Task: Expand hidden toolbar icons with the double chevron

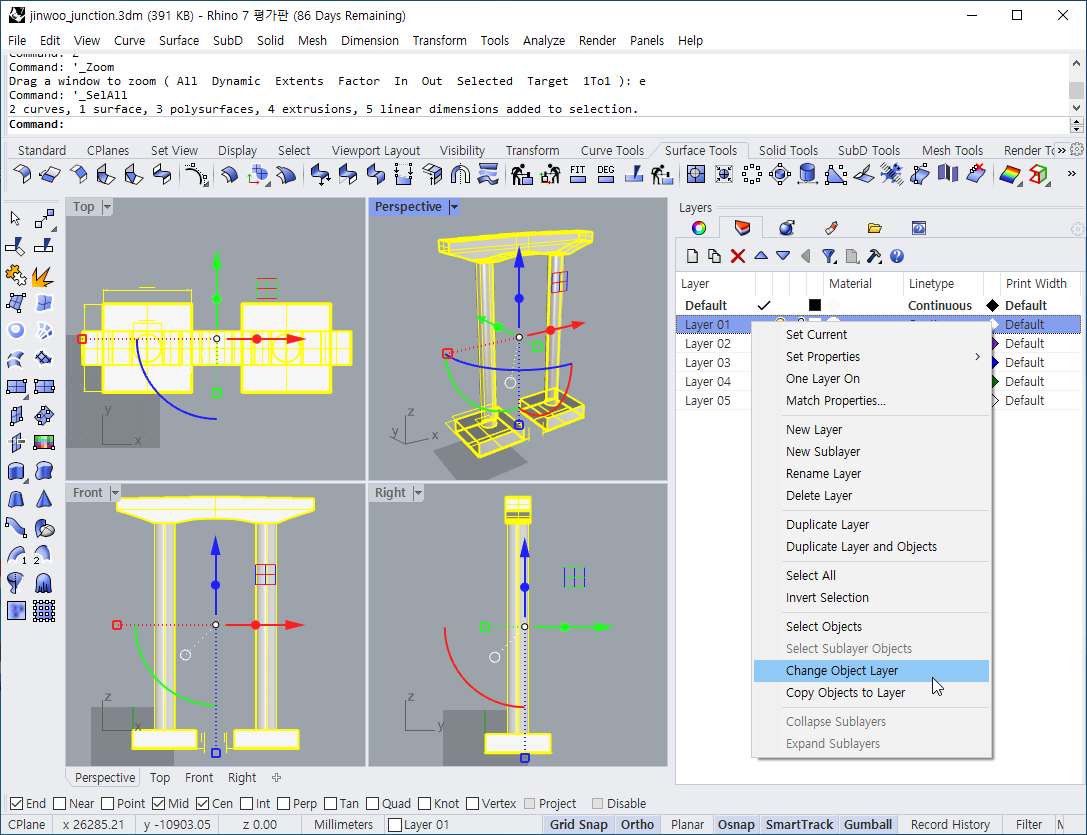Action: [1072, 174]
